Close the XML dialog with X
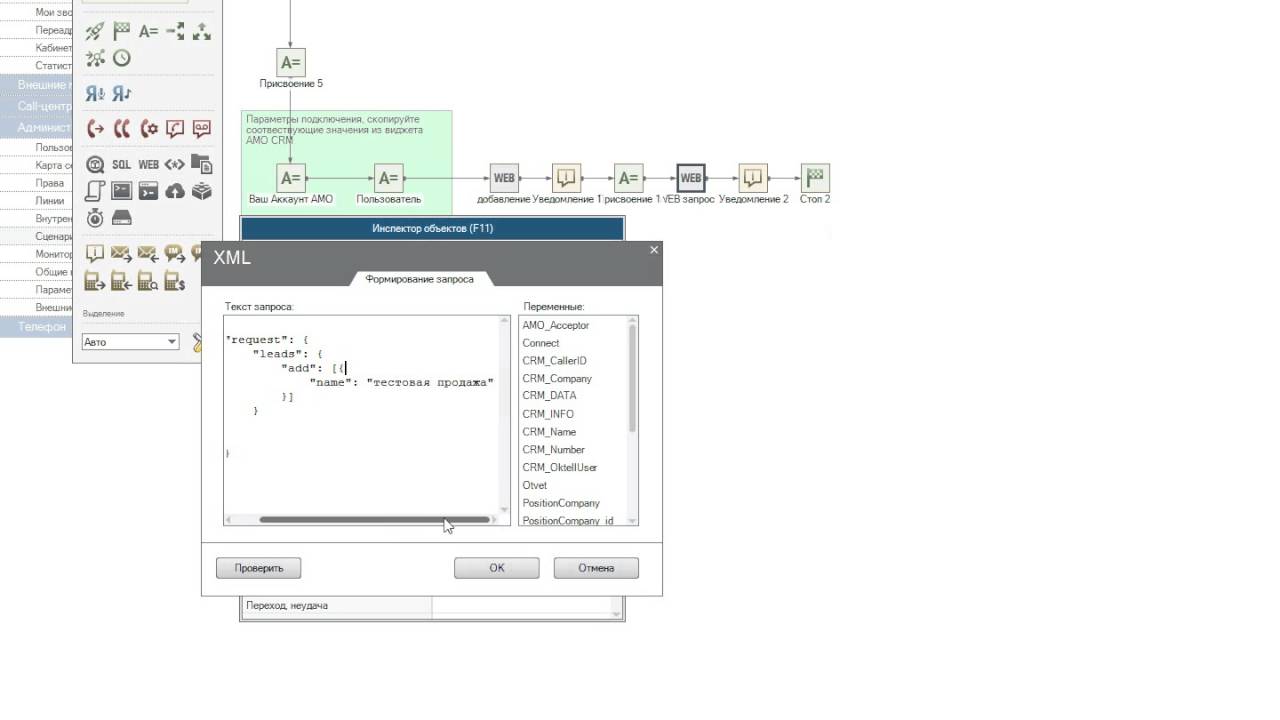The height and width of the screenshot is (720, 1280). tap(654, 250)
